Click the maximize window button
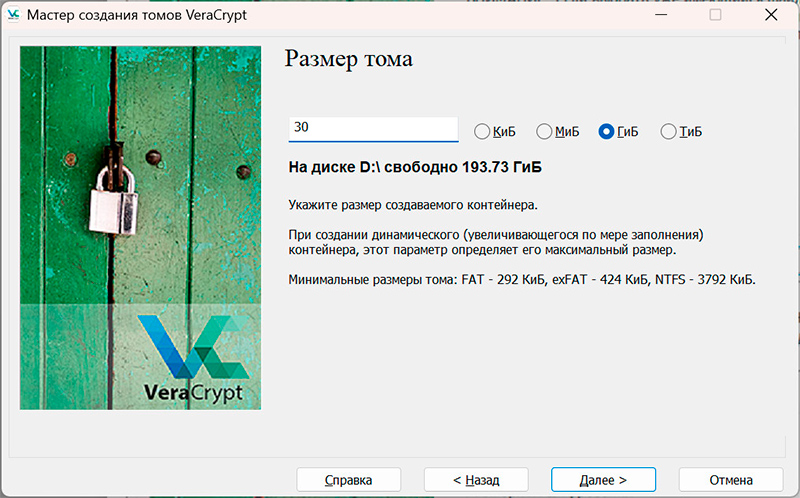The height and width of the screenshot is (498, 800). click(715, 15)
